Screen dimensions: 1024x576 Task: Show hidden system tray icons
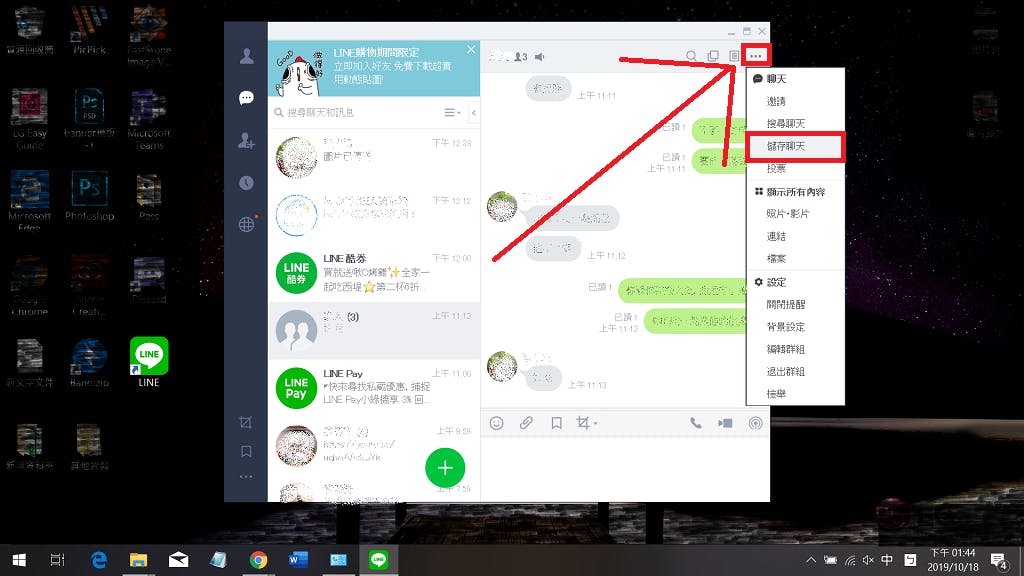pyautogui.click(x=810, y=560)
